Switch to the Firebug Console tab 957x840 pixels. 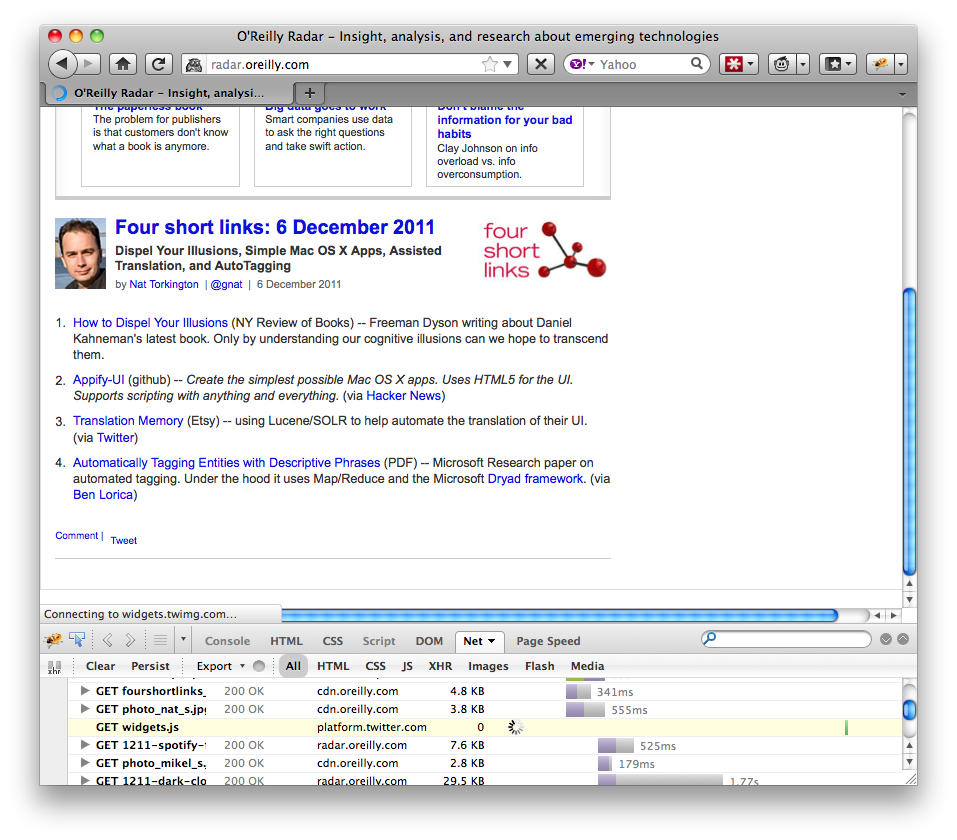tap(227, 641)
